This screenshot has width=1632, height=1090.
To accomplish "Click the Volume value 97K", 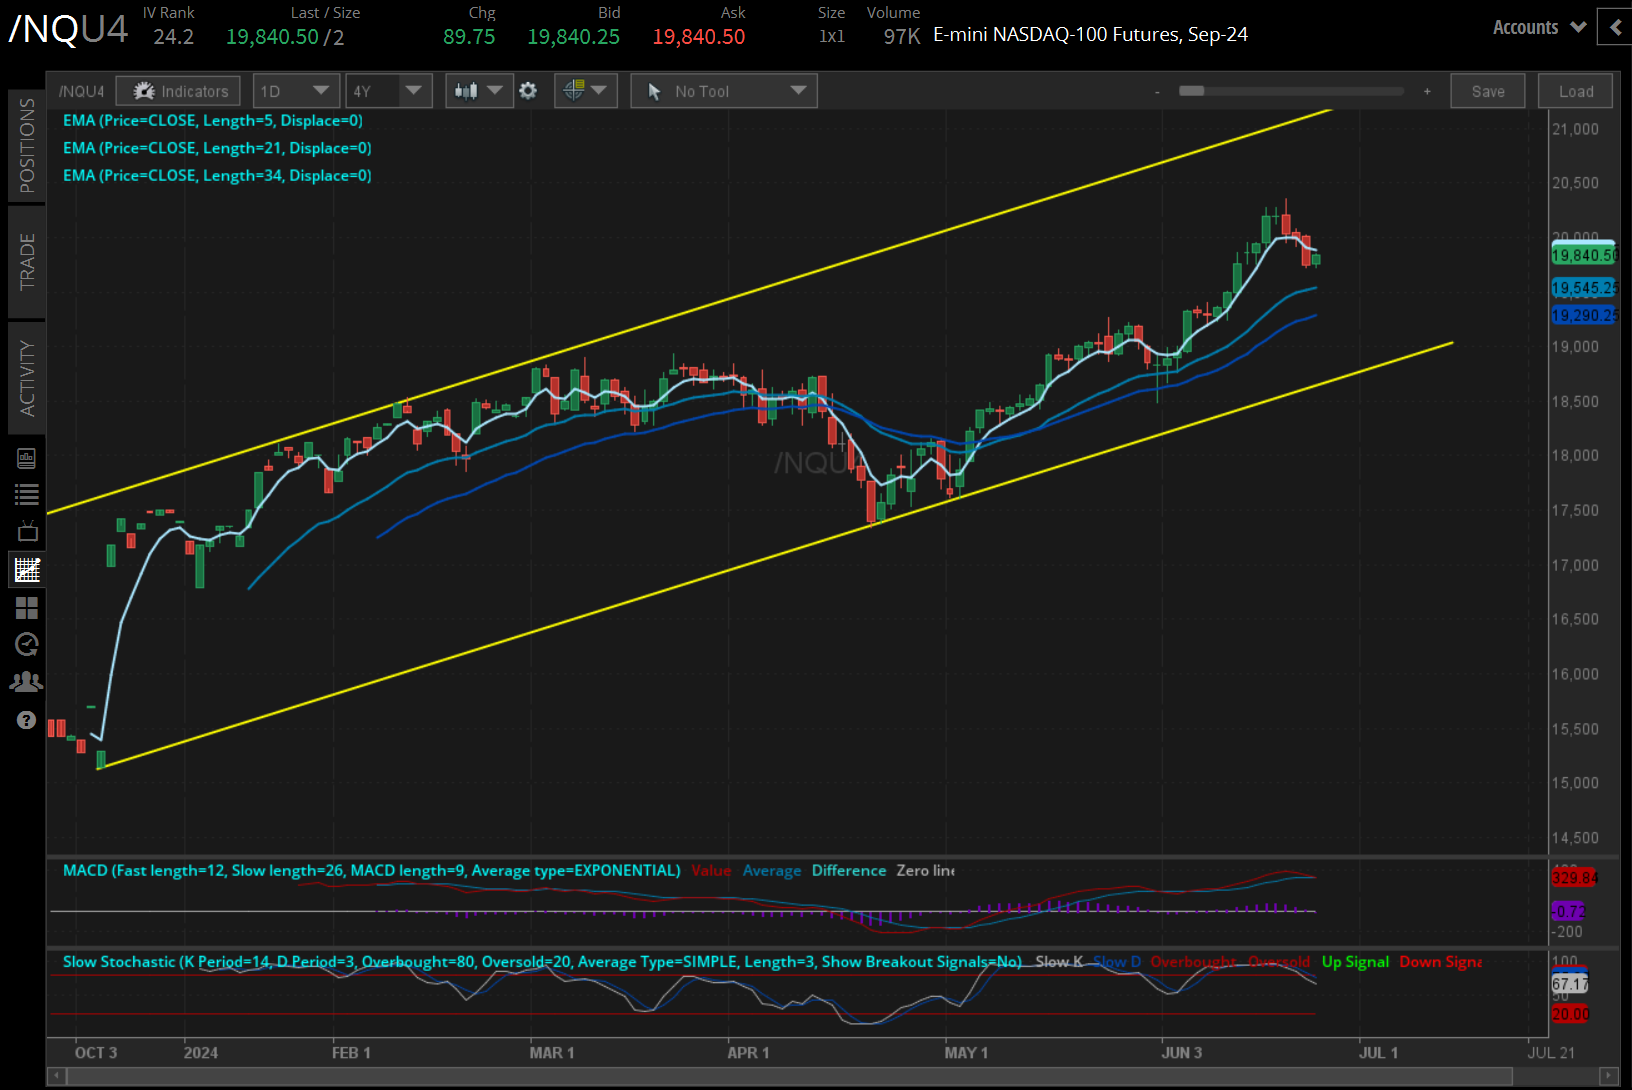I will [x=902, y=37].
